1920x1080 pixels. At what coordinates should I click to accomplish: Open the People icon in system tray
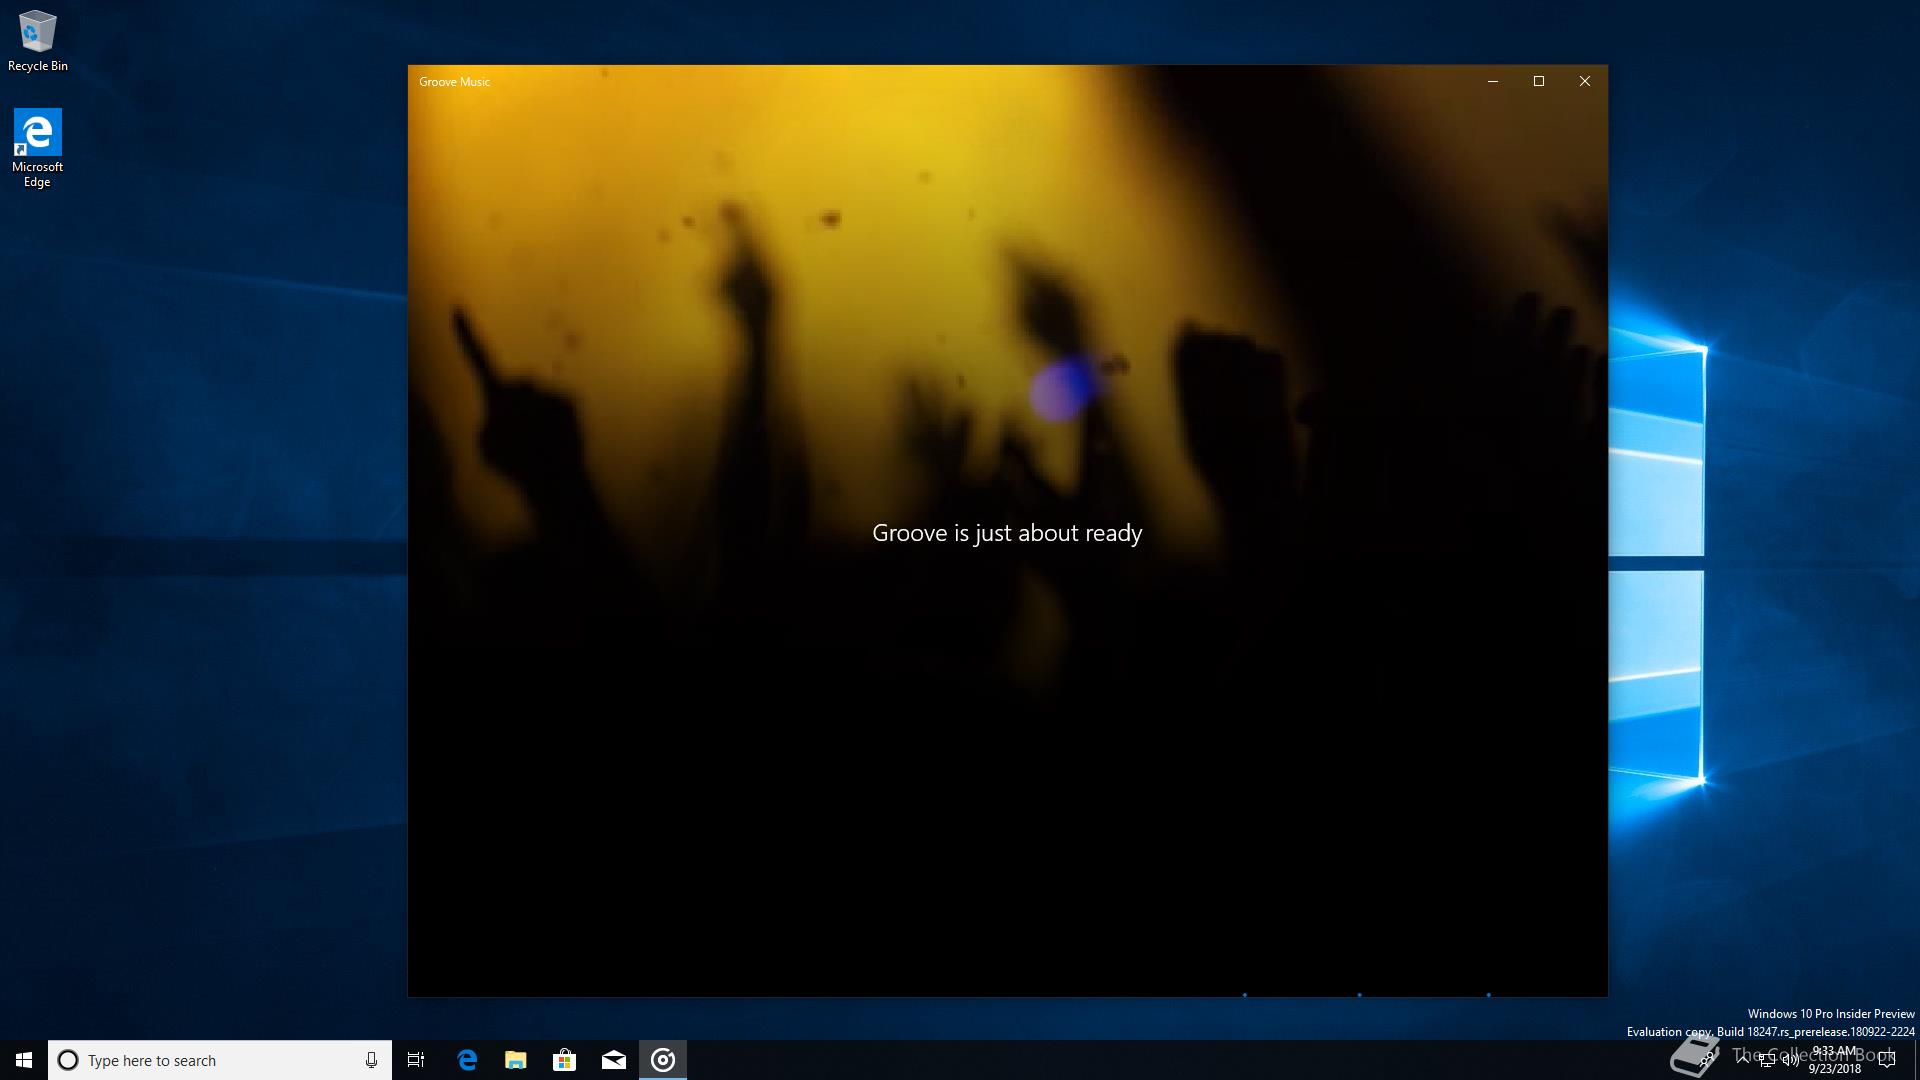point(1707,1059)
